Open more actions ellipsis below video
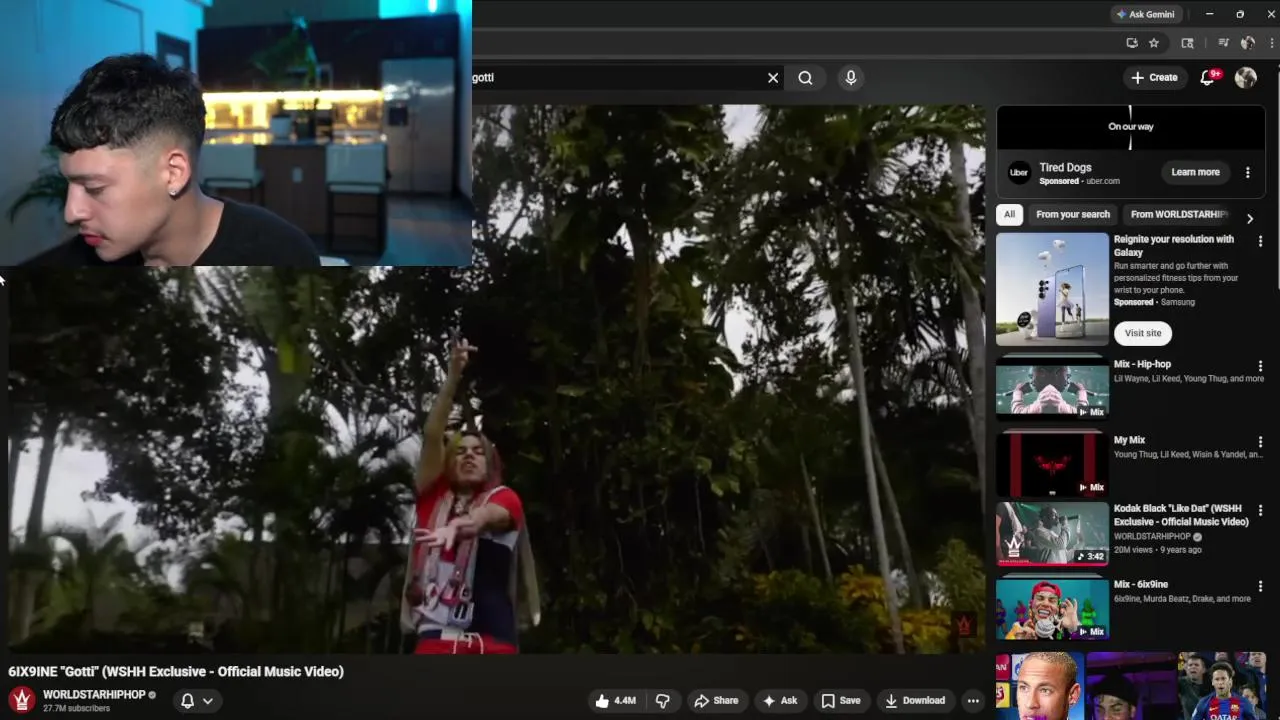This screenshot has width=1280, height=720. 973,701
